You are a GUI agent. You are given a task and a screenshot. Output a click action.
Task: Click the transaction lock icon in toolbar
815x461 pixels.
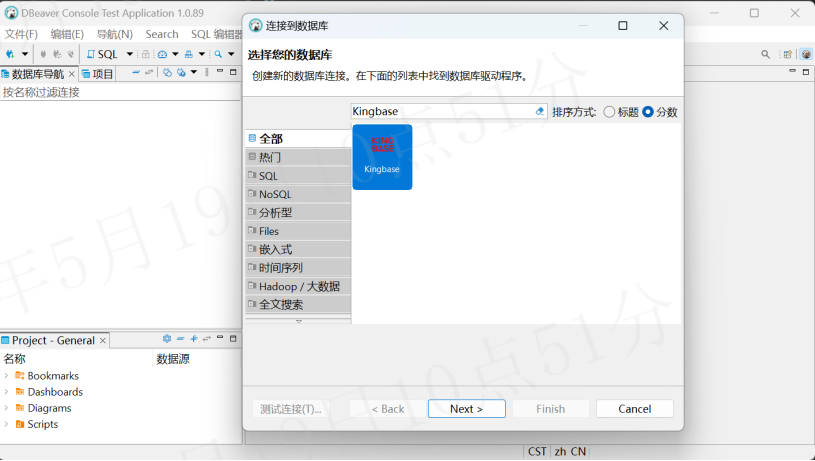click(x=146, y=54)
